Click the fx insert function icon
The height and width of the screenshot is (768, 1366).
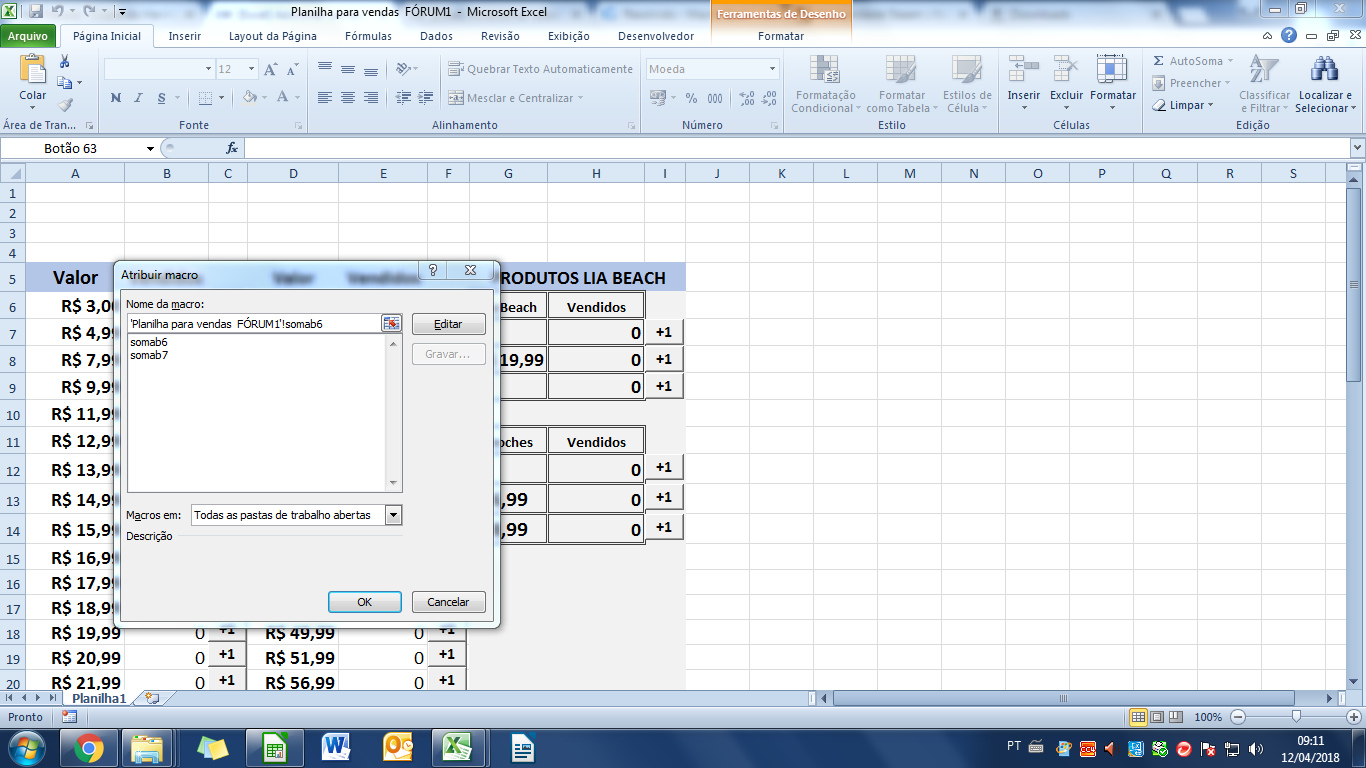point(232,148)
